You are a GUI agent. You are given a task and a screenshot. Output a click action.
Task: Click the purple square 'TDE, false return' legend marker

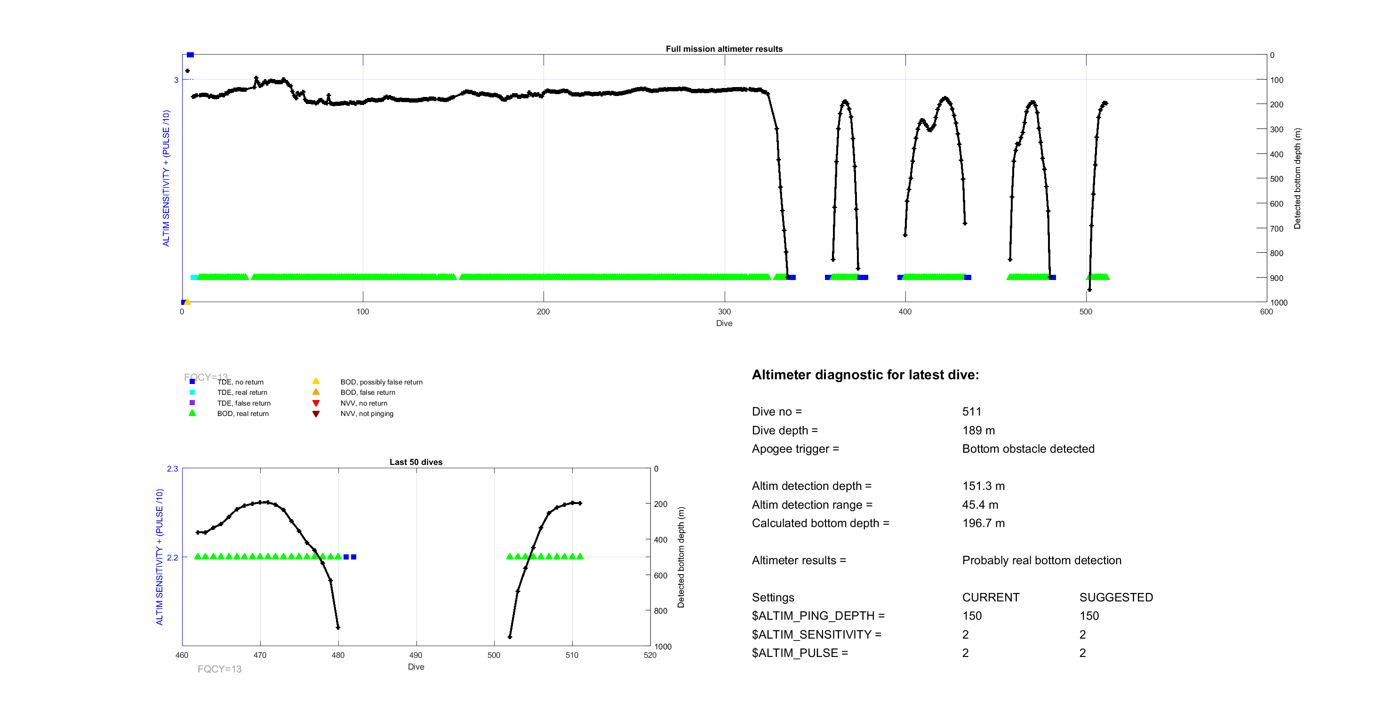(193, 403)
